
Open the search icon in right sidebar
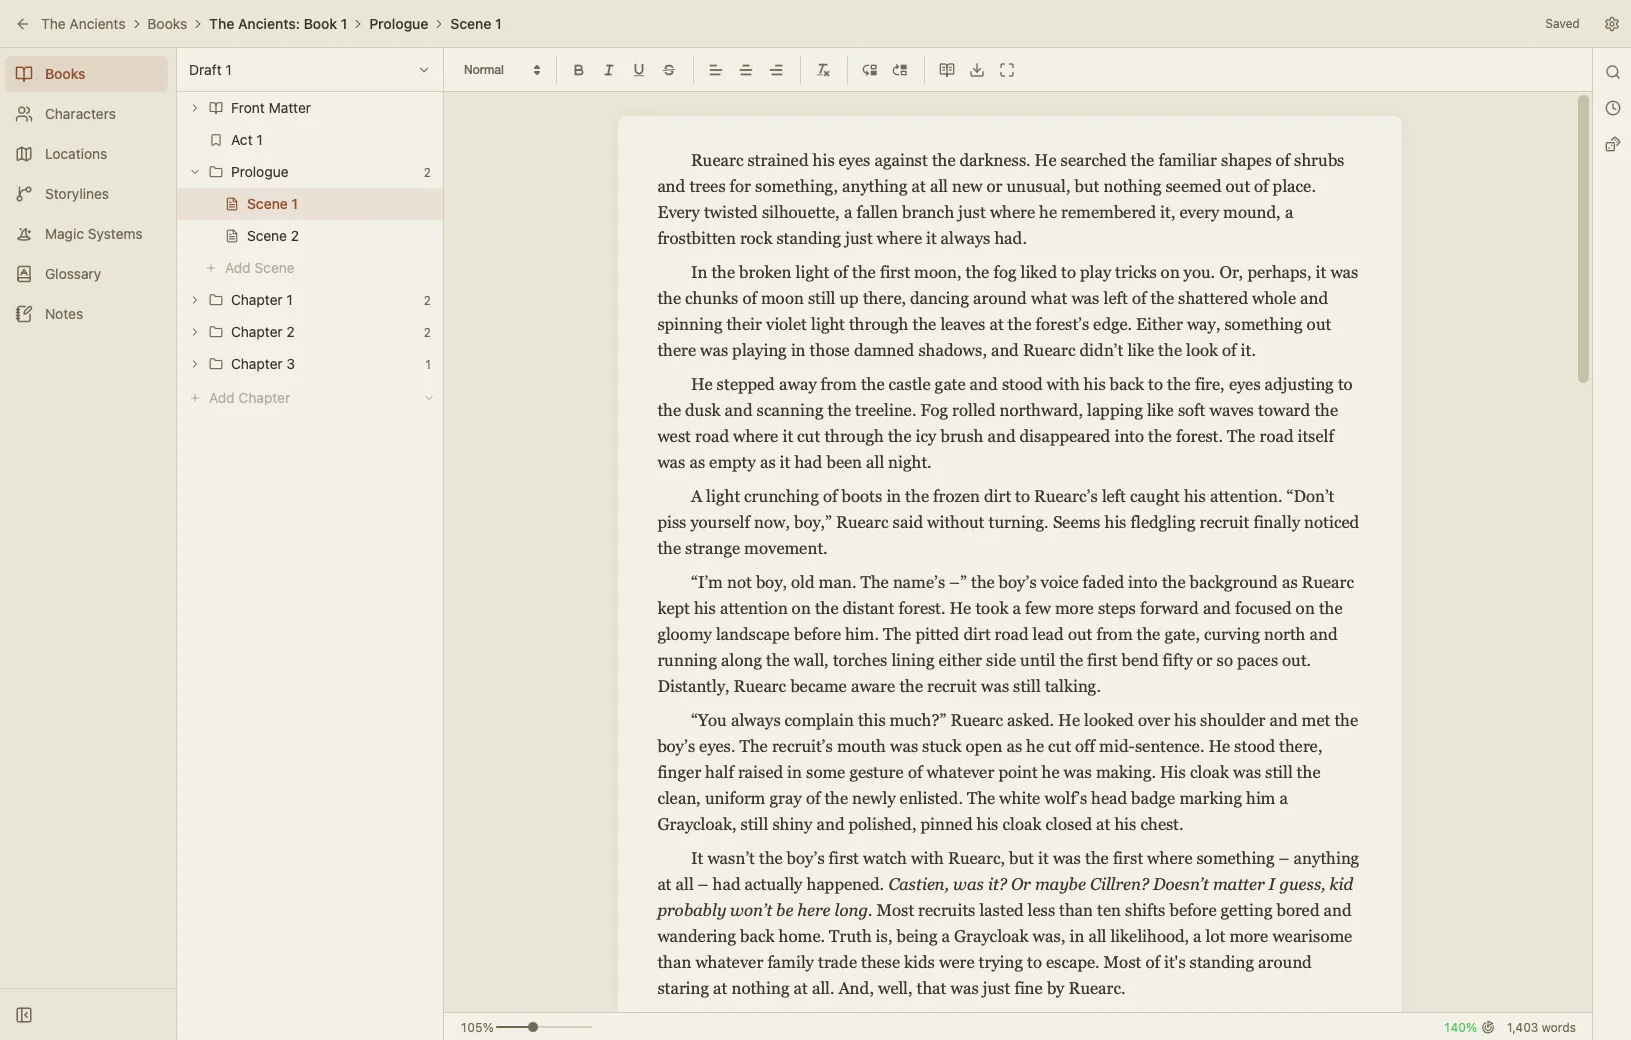(x=1612, y=72)
